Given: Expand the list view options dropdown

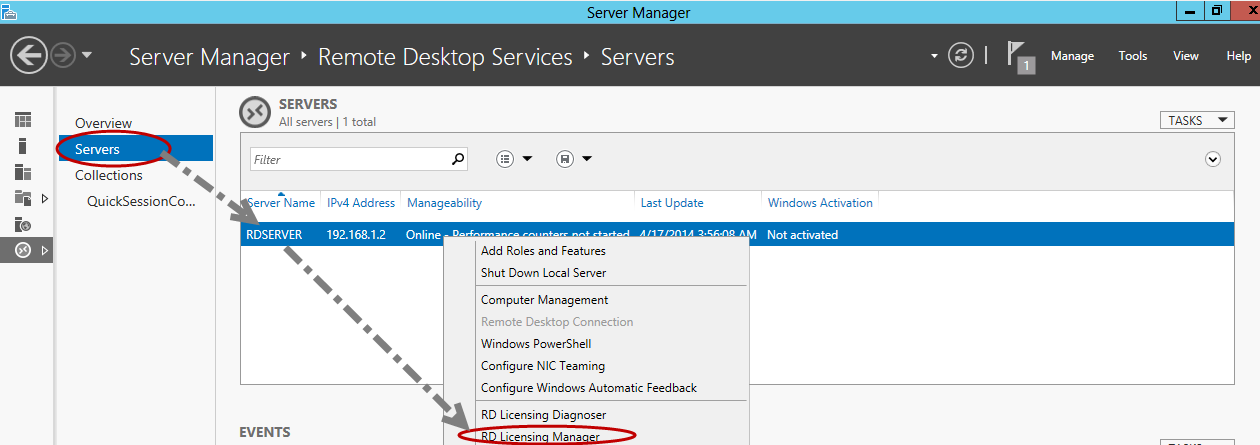Looking at the screenshot, I should click(514, 159).
